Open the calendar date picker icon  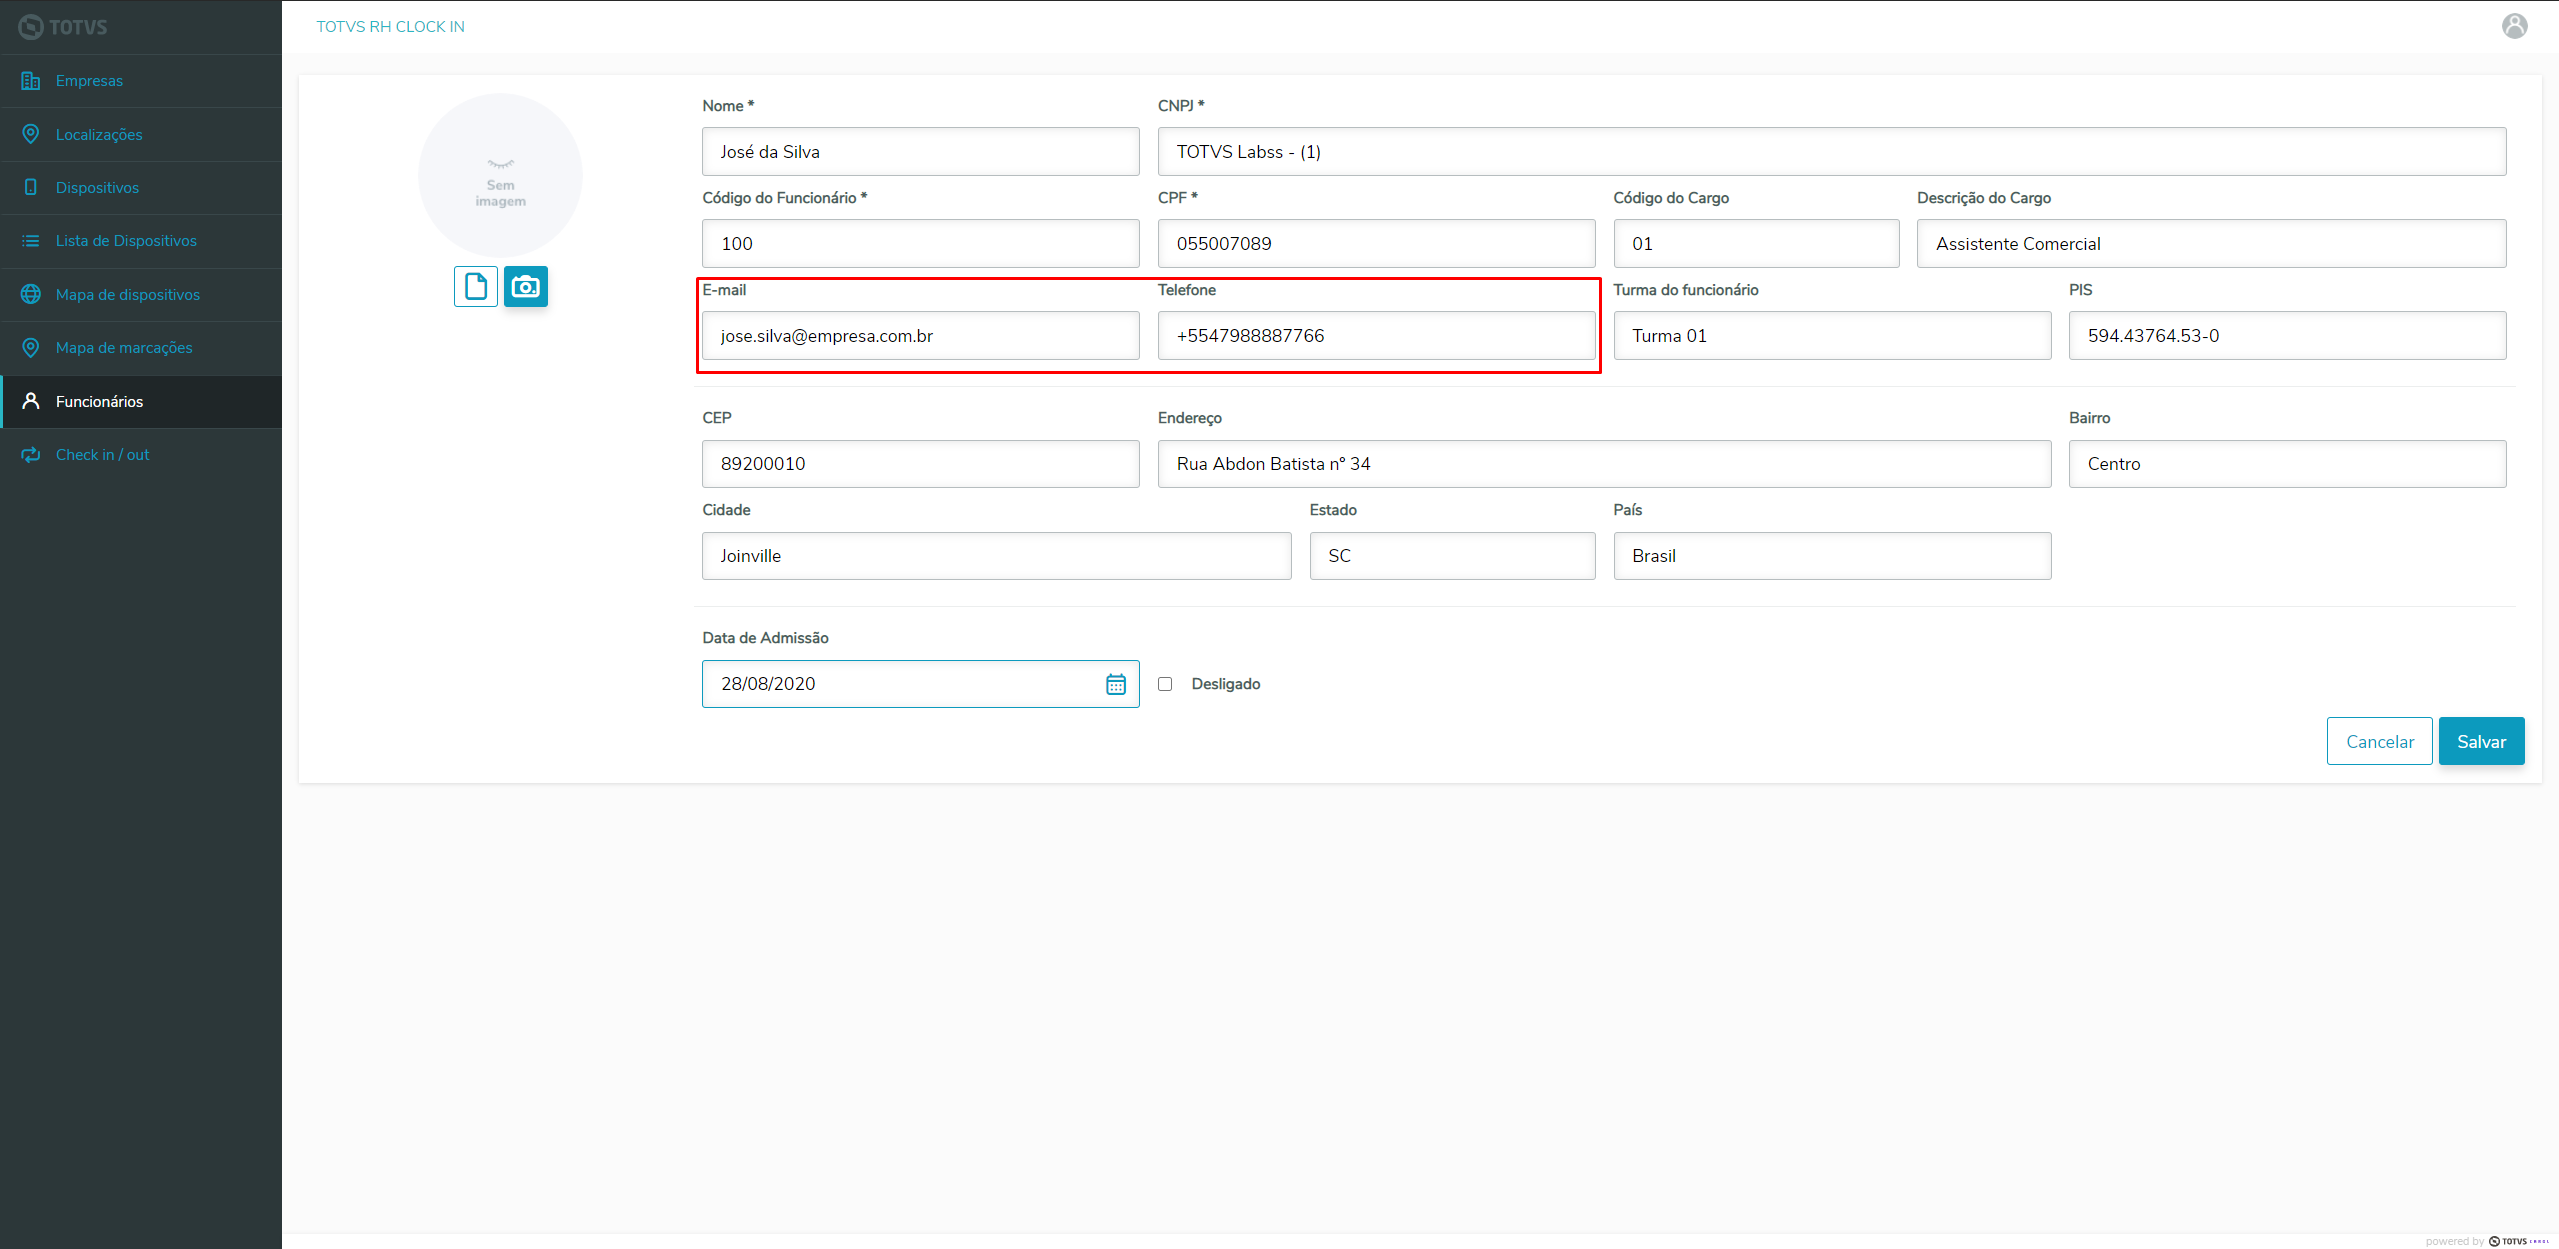1115,684
